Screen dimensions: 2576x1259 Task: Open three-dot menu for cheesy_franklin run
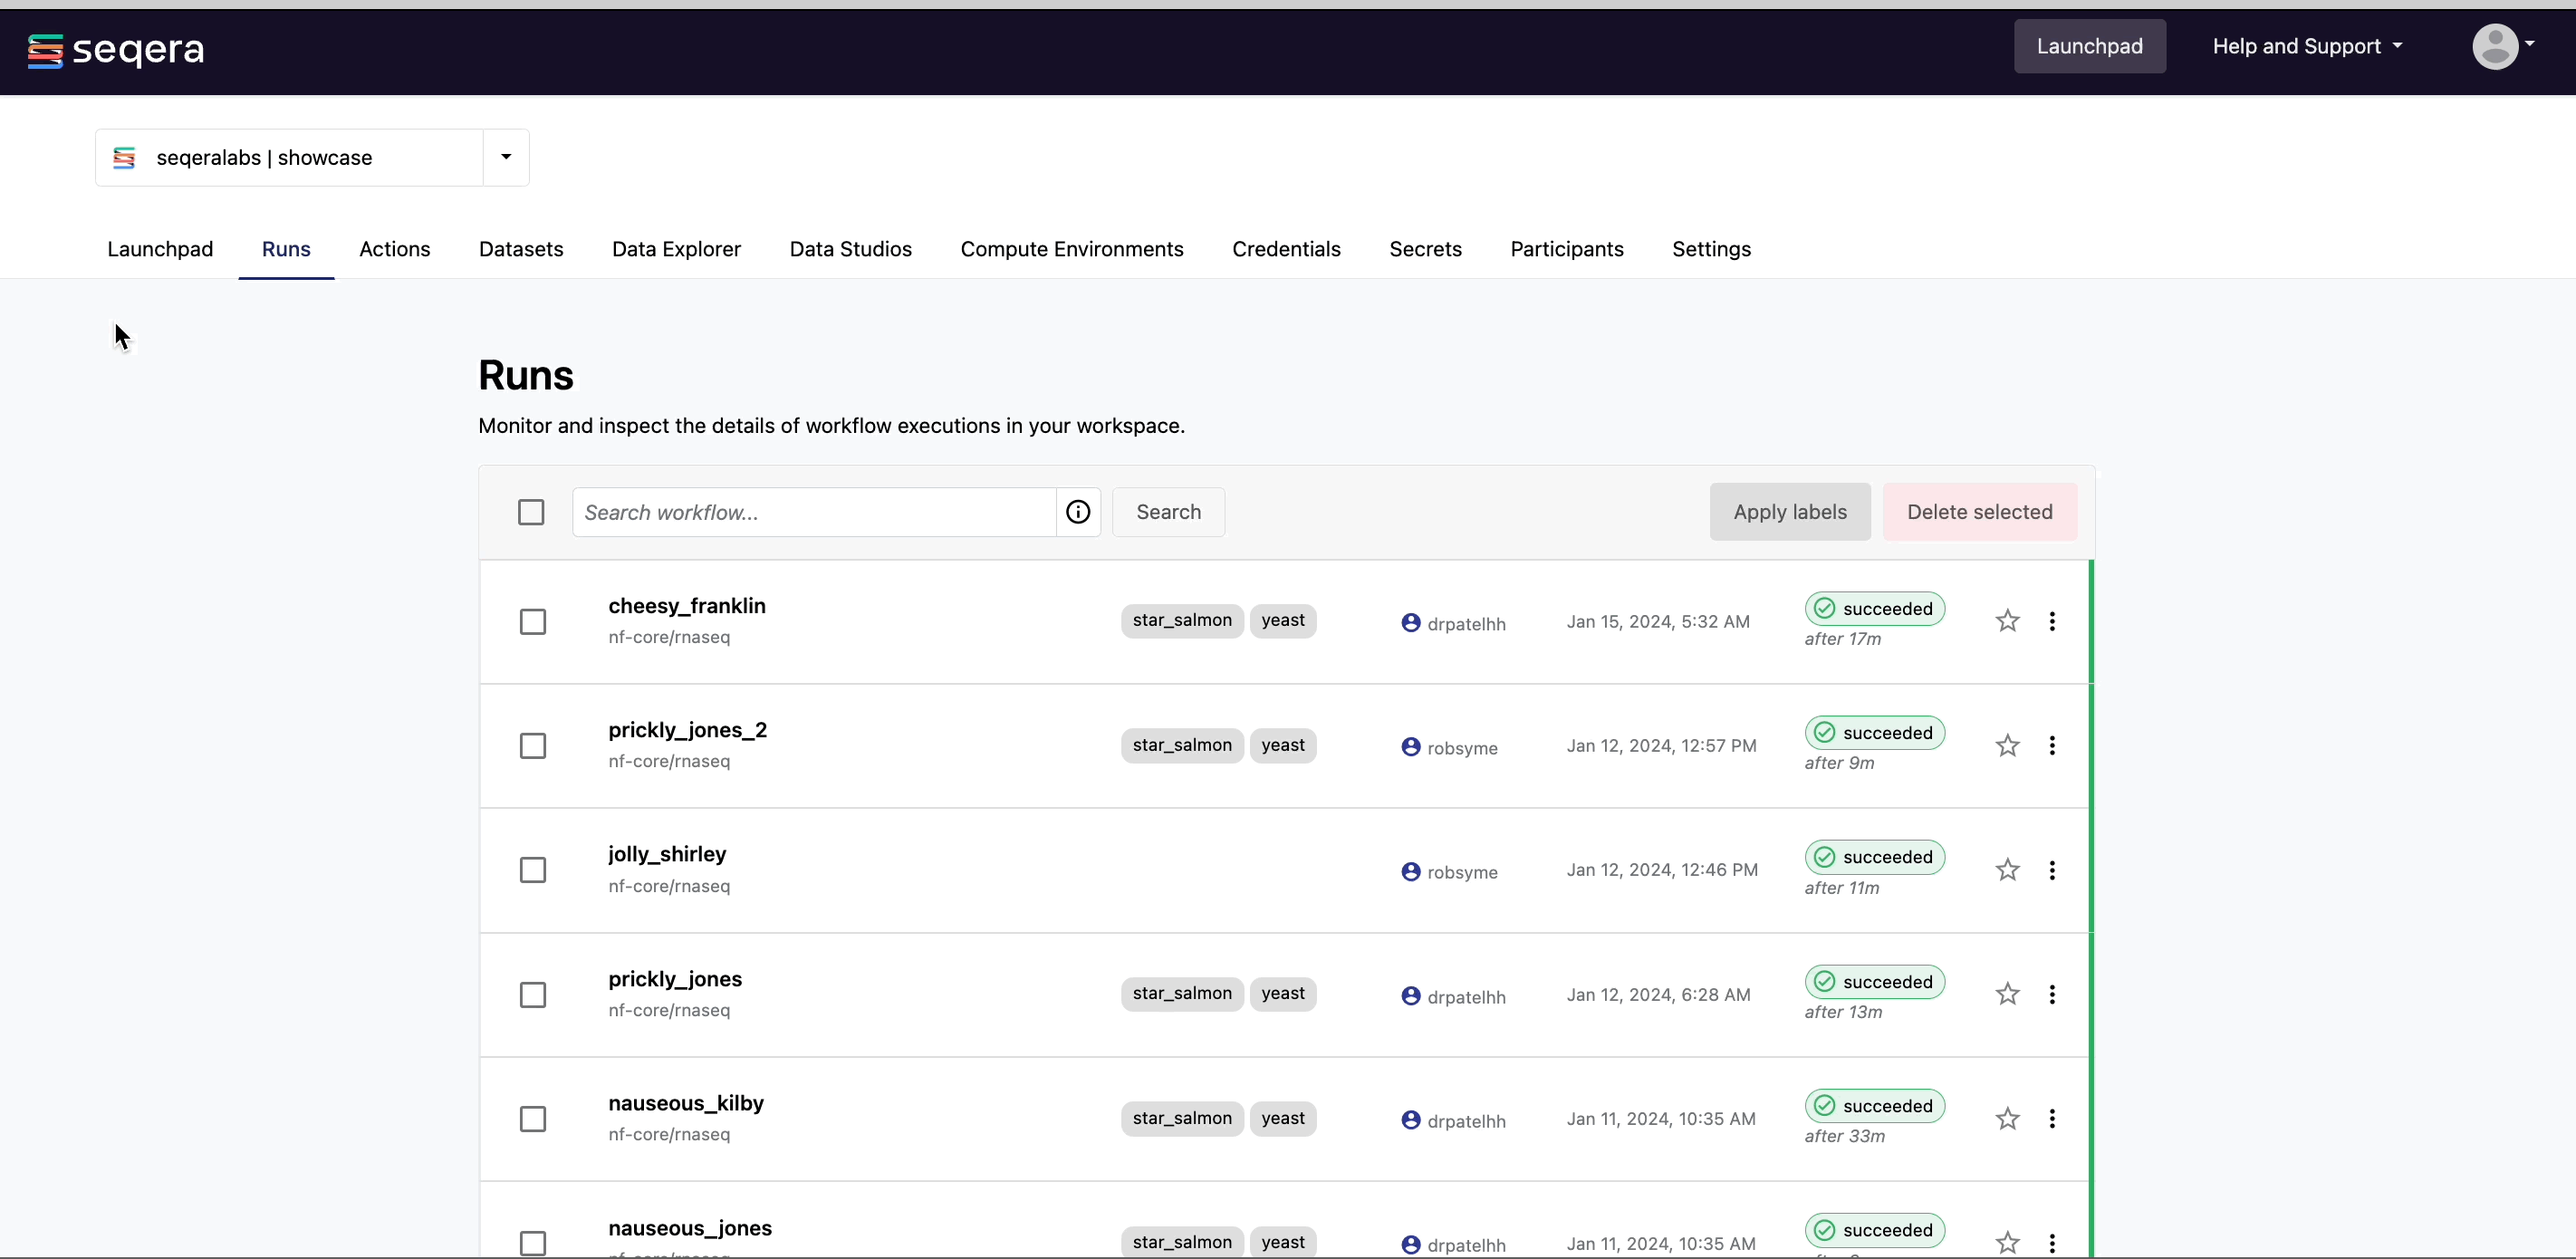pyautogui.click(x=2052, y=621)
